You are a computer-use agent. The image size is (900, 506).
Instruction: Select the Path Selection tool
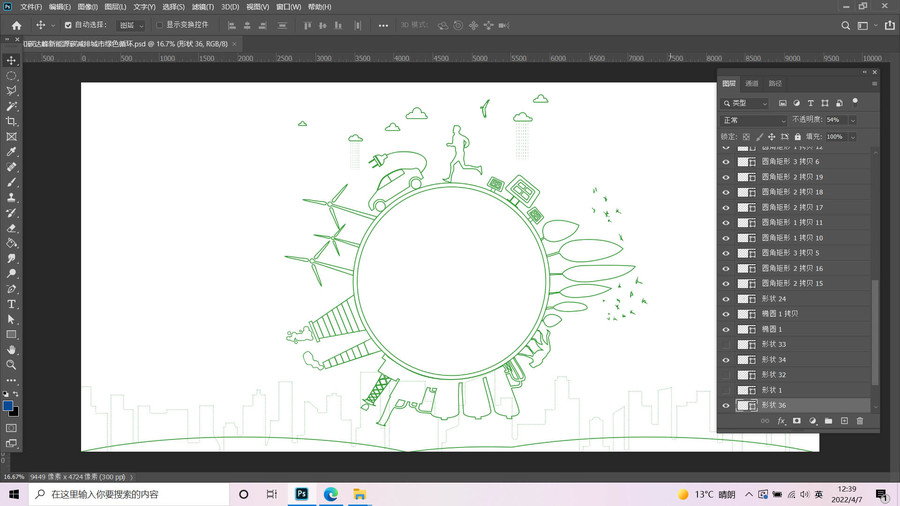pyautogui.click(x=11, y=319)
